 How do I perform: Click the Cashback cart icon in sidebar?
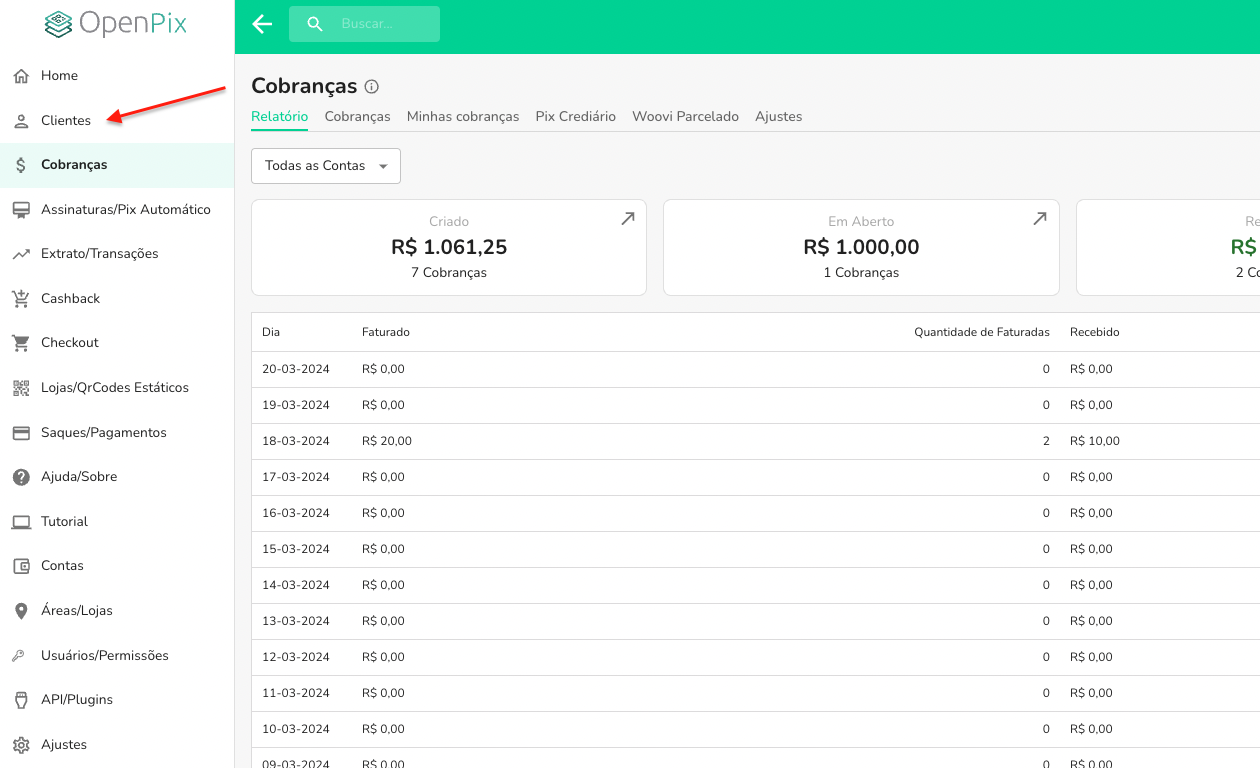click(x=21, y=298)
